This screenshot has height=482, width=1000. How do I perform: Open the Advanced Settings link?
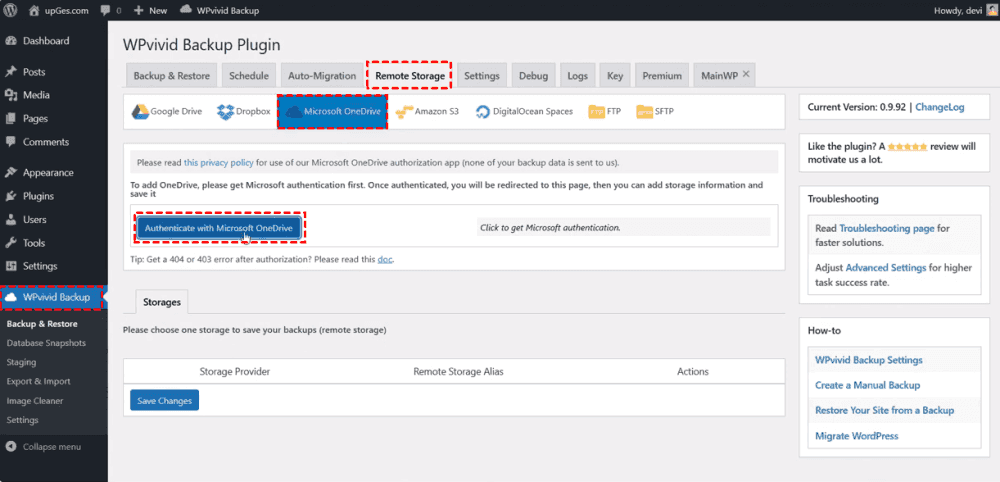point(886,268)
